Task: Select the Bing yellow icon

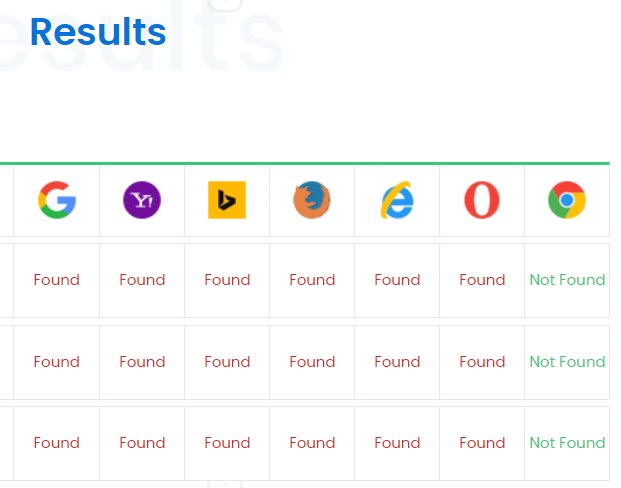Action: tap(227, 200)
